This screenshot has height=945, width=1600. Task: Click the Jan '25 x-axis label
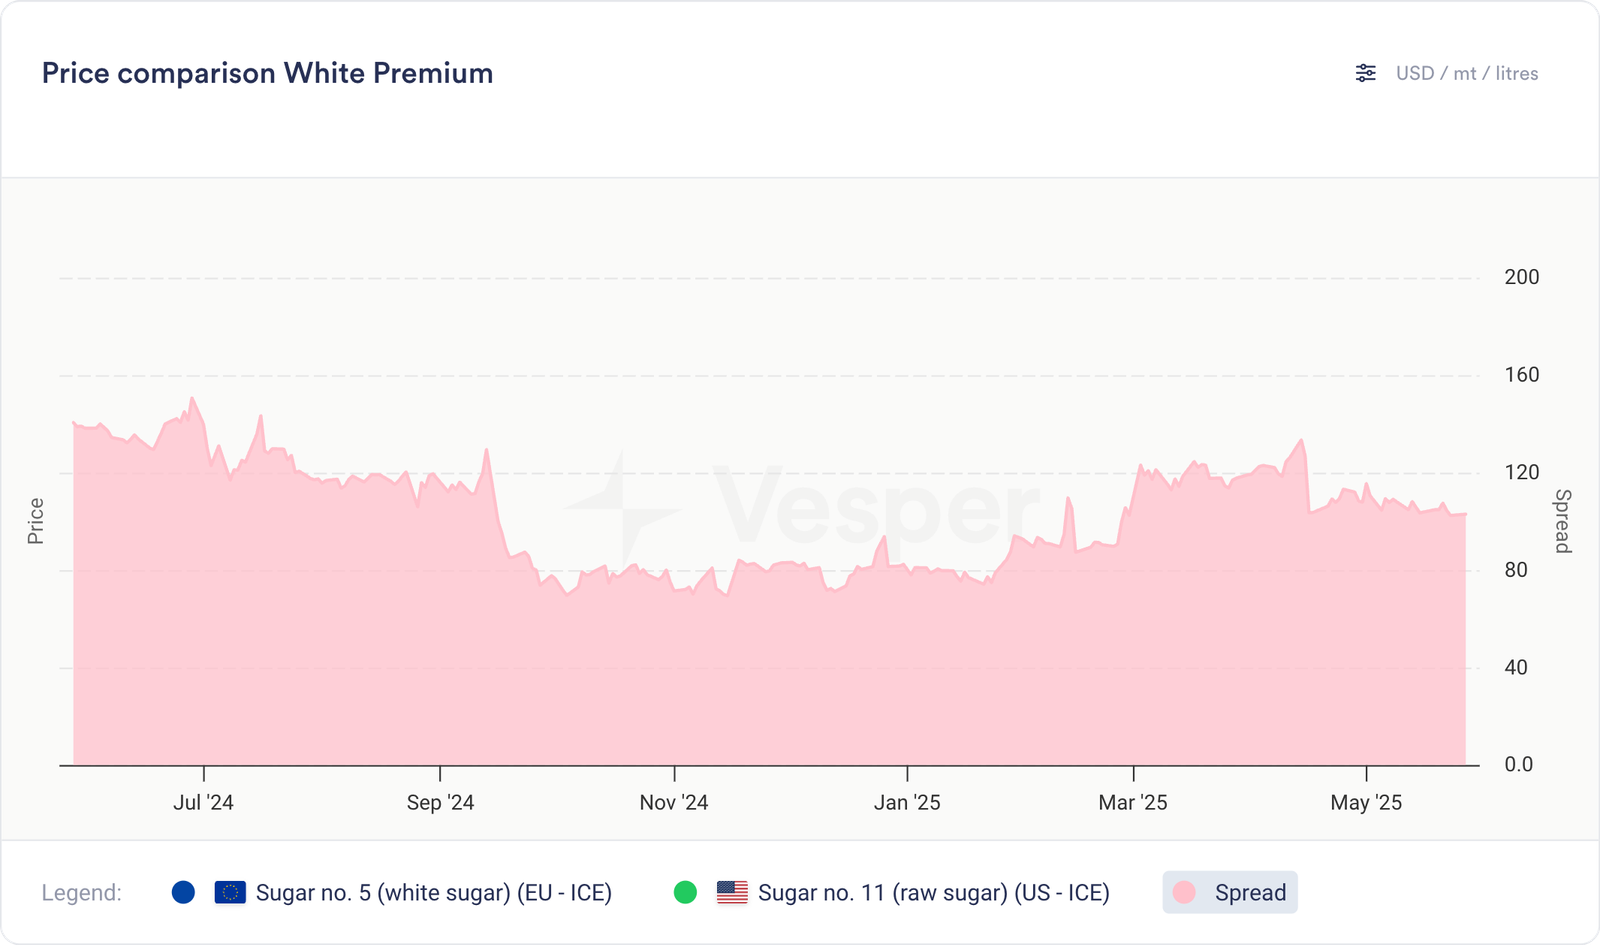907,802
